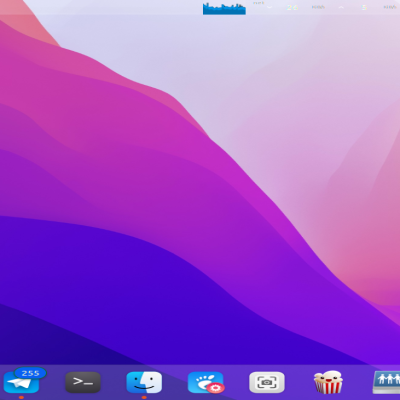The height and width of the screenshot is (400, 400).
Task: Open the family-sharing drive icon in the dock
Action: (x=387, y=382)
